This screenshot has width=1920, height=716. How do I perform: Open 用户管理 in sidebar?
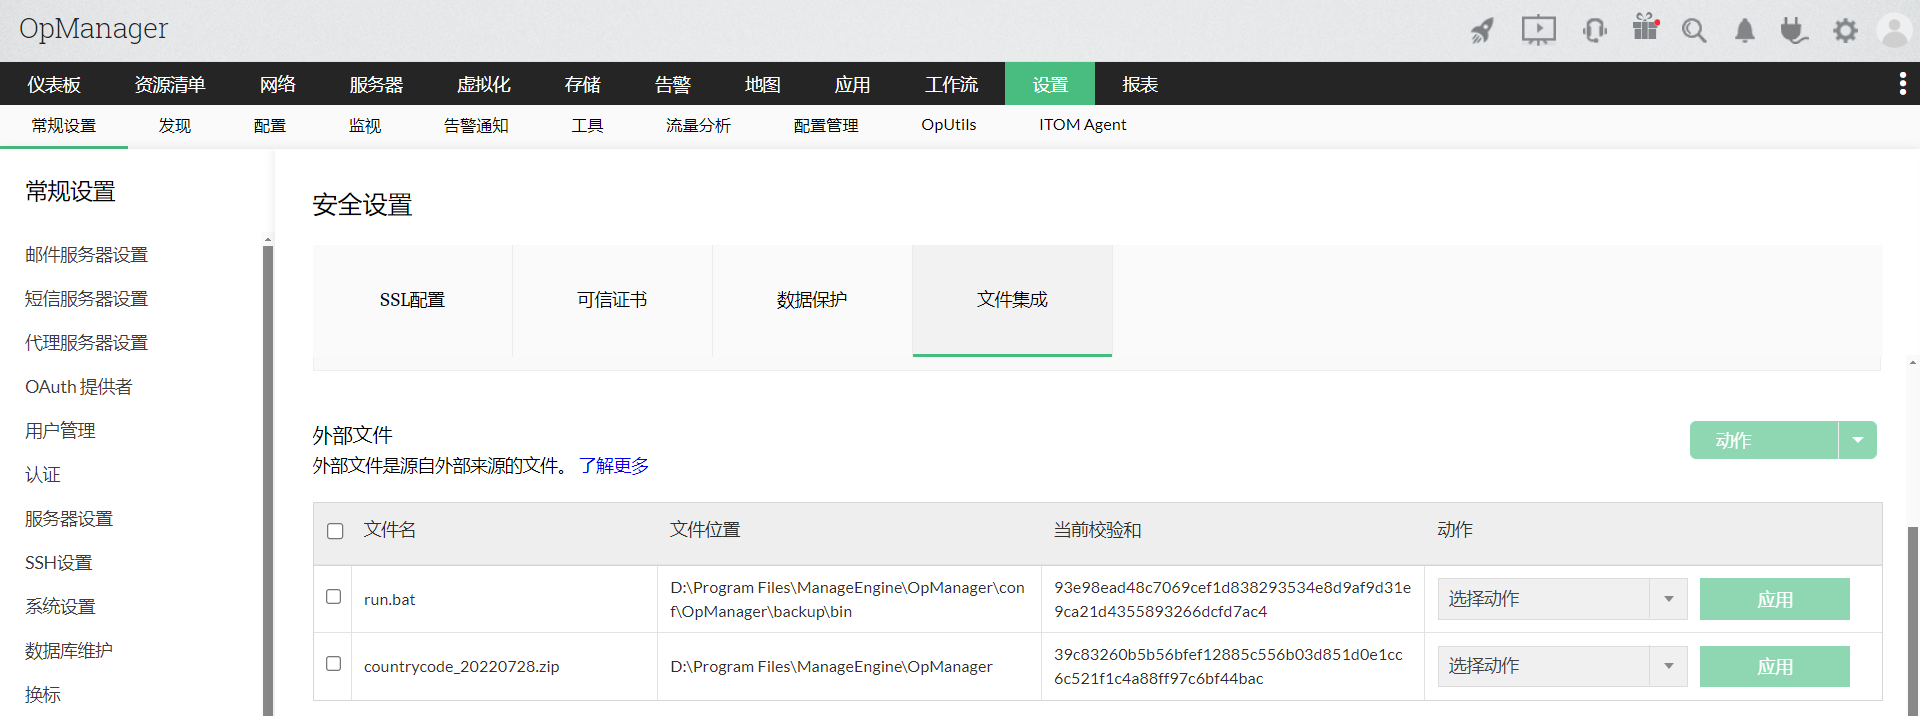pyautogui.click(x=60, y=431)
